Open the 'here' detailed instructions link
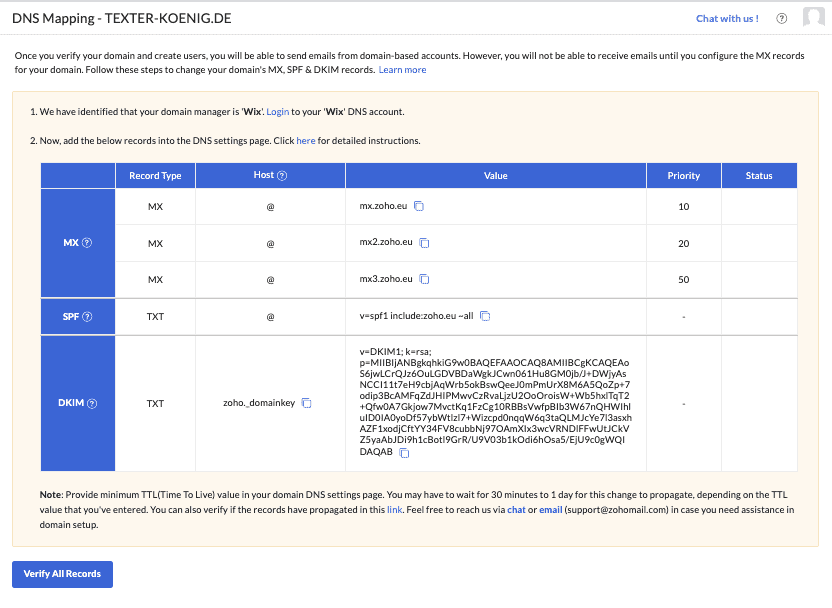The width and height of the screenshot is (832, 608). (306, 141)
